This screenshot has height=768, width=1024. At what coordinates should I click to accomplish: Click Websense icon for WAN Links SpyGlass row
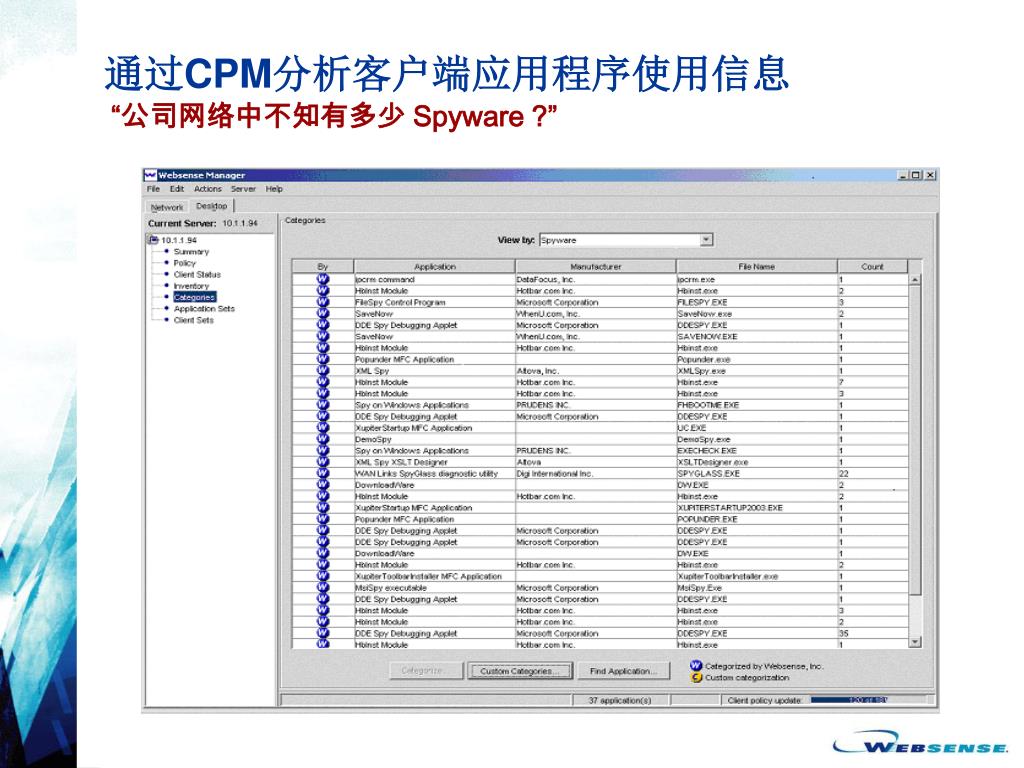click(323, 473)
